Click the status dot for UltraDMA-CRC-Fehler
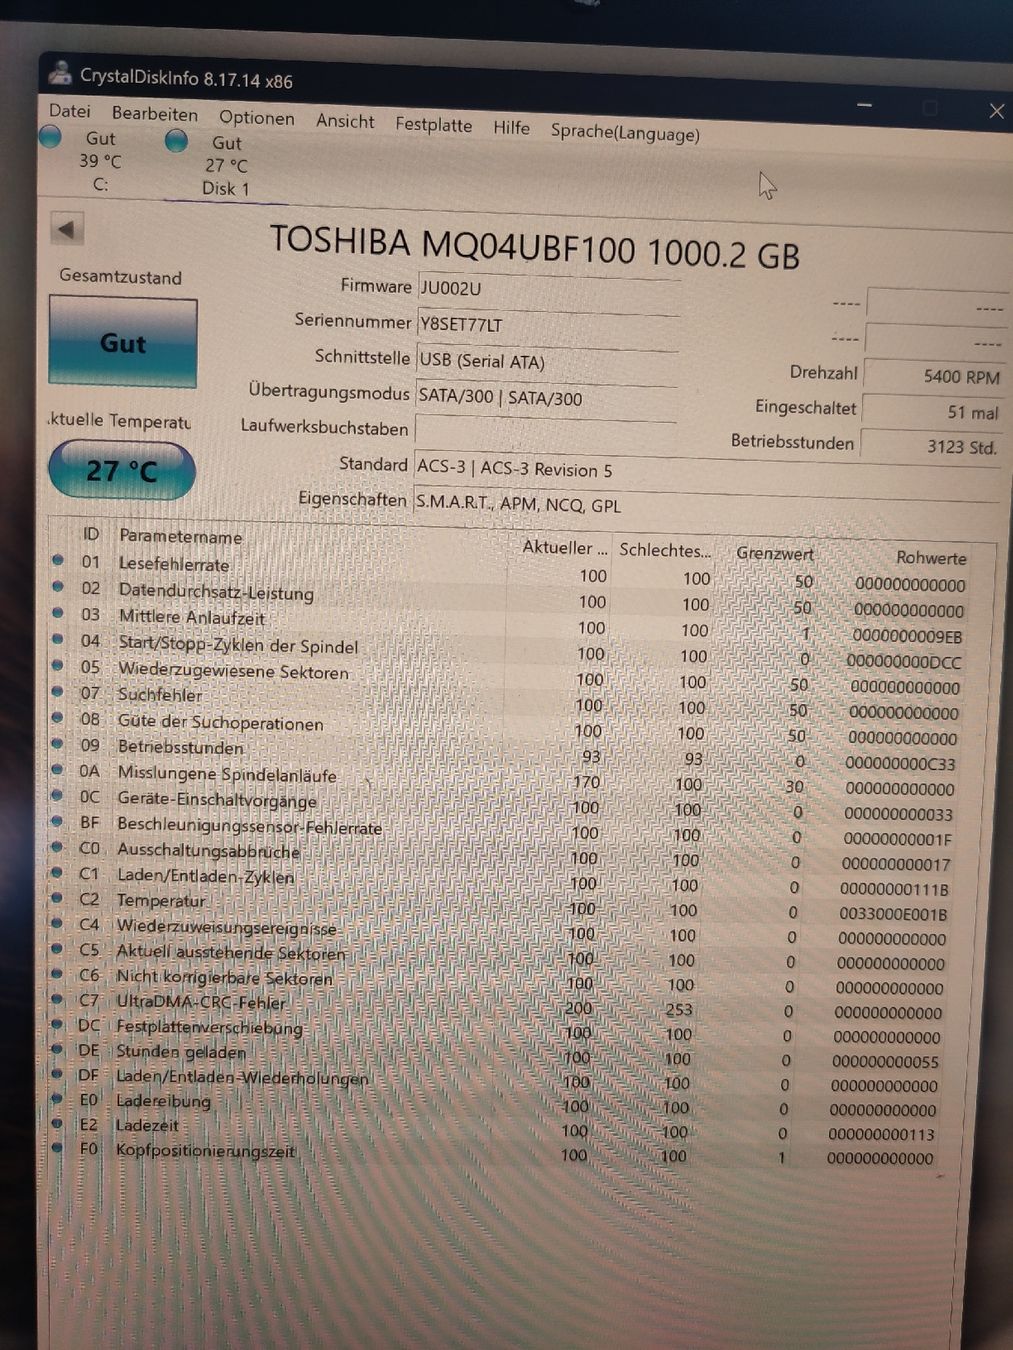 pos(57,999)
